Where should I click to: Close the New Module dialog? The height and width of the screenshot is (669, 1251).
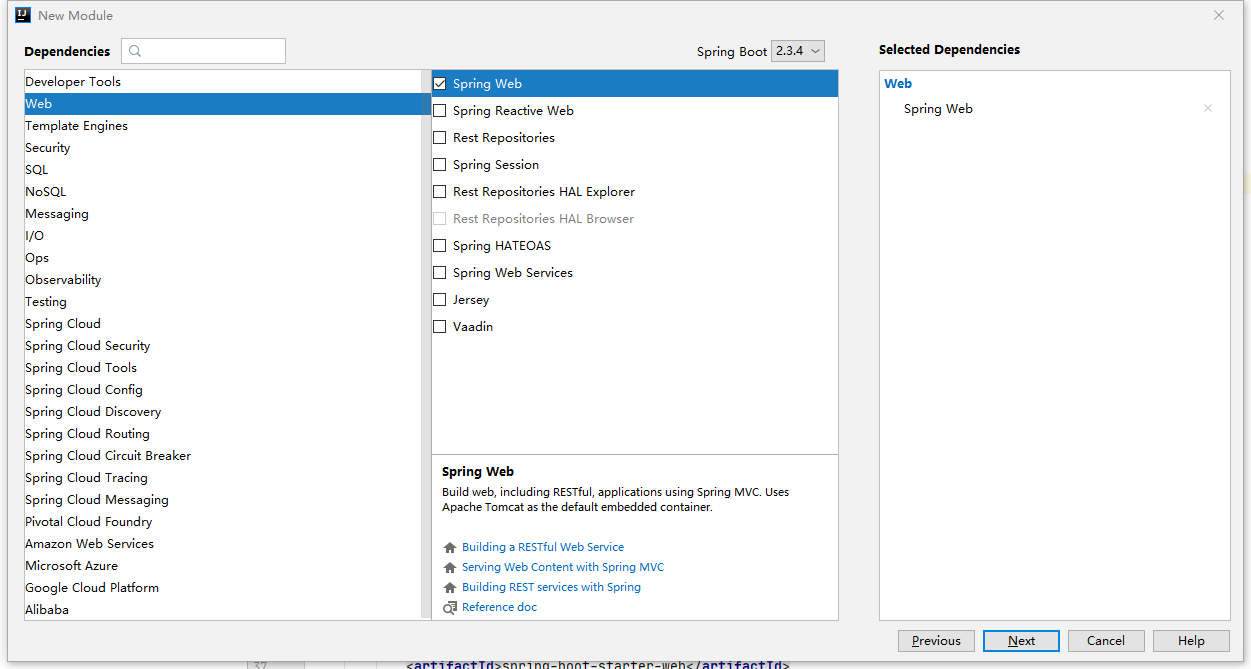(1218, 15)
